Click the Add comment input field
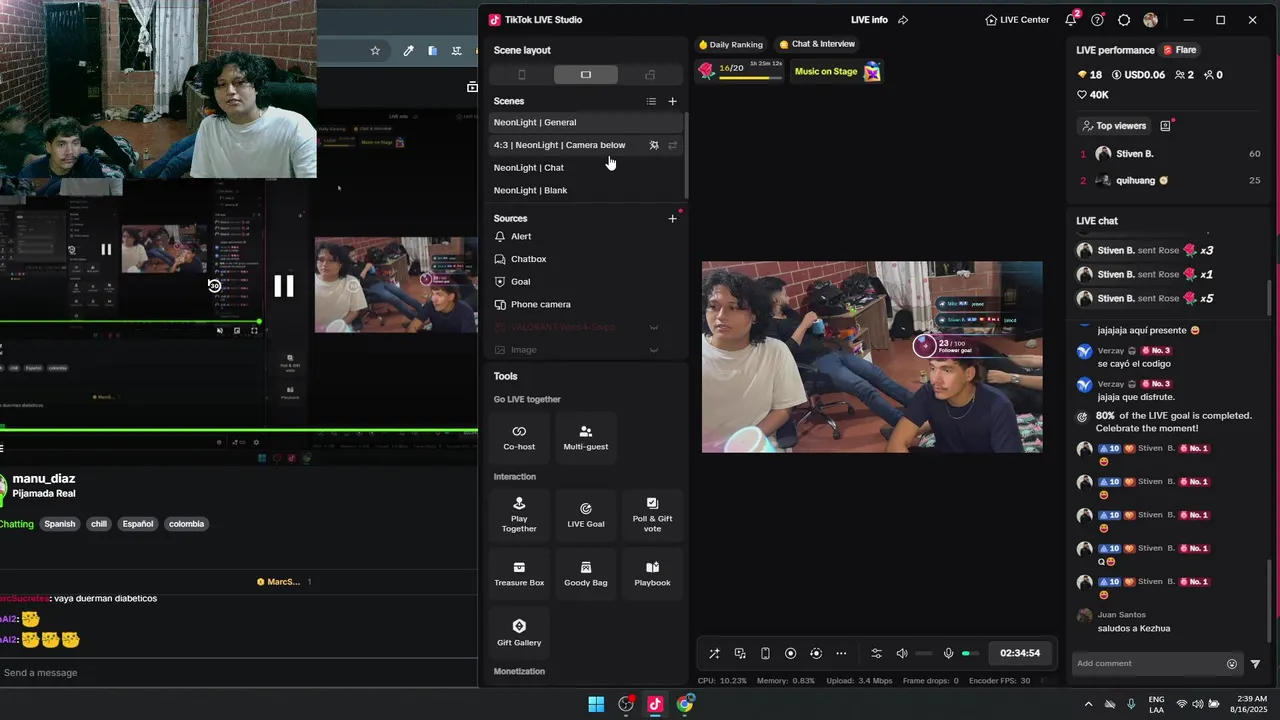 click(x=1148, y=663)
